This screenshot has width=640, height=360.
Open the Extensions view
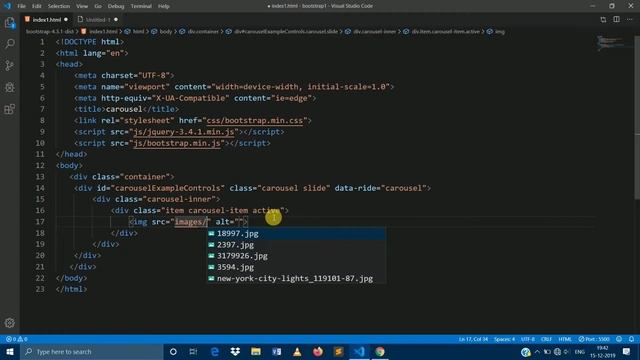click(x=9, y=109)
